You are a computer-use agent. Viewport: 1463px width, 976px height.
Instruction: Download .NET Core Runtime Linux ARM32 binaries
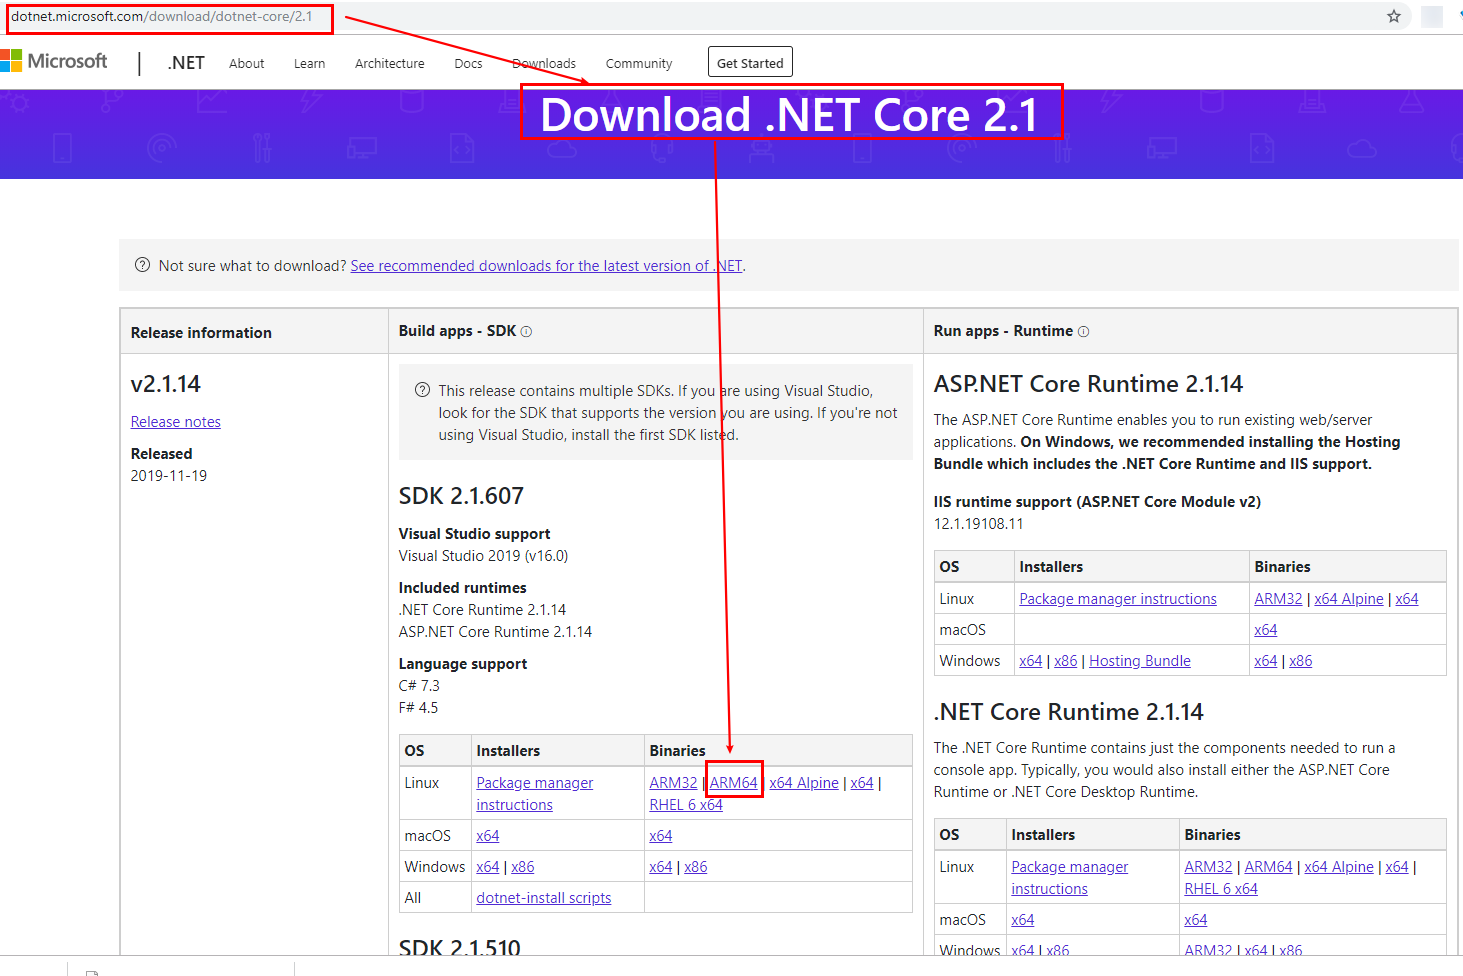pyautogui.click(x=1208, y=867)
